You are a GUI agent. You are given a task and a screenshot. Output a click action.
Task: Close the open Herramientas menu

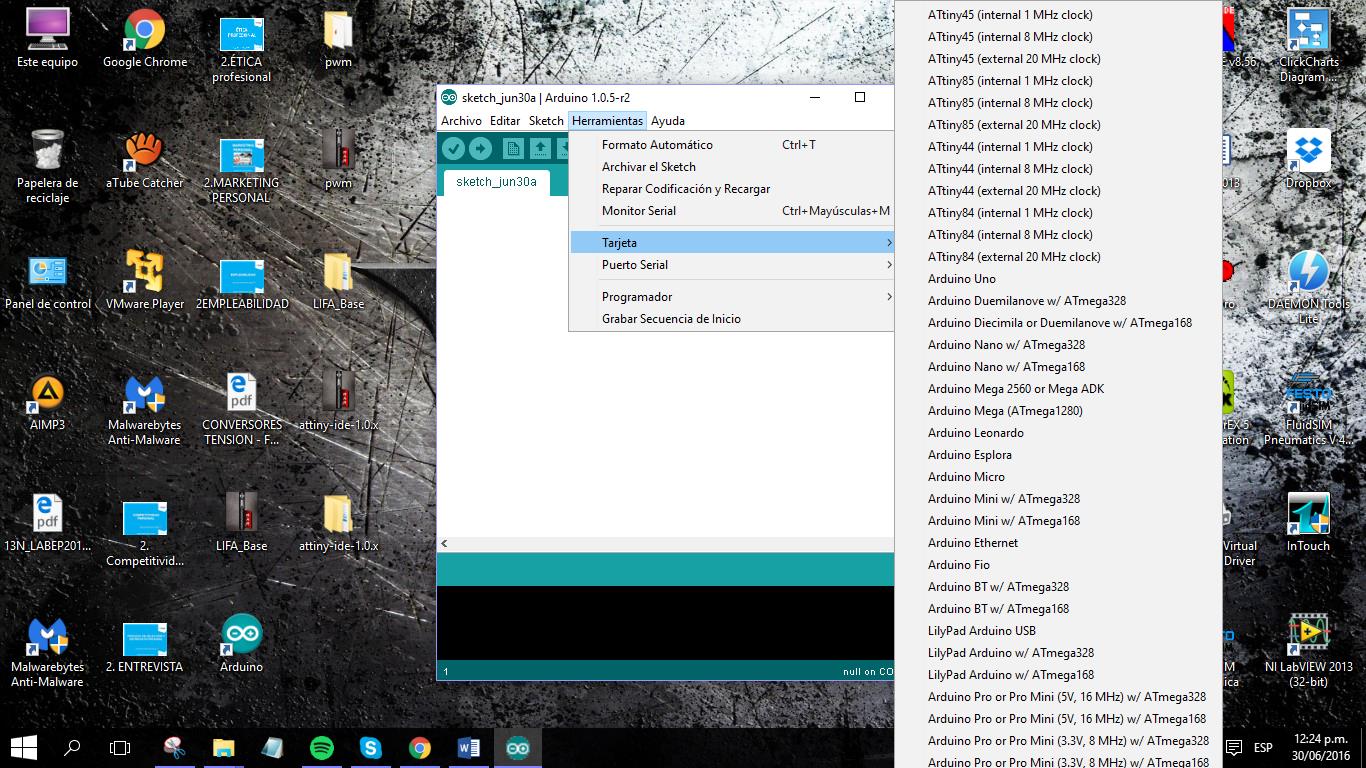pyautogui.click(x=607, y=121)
